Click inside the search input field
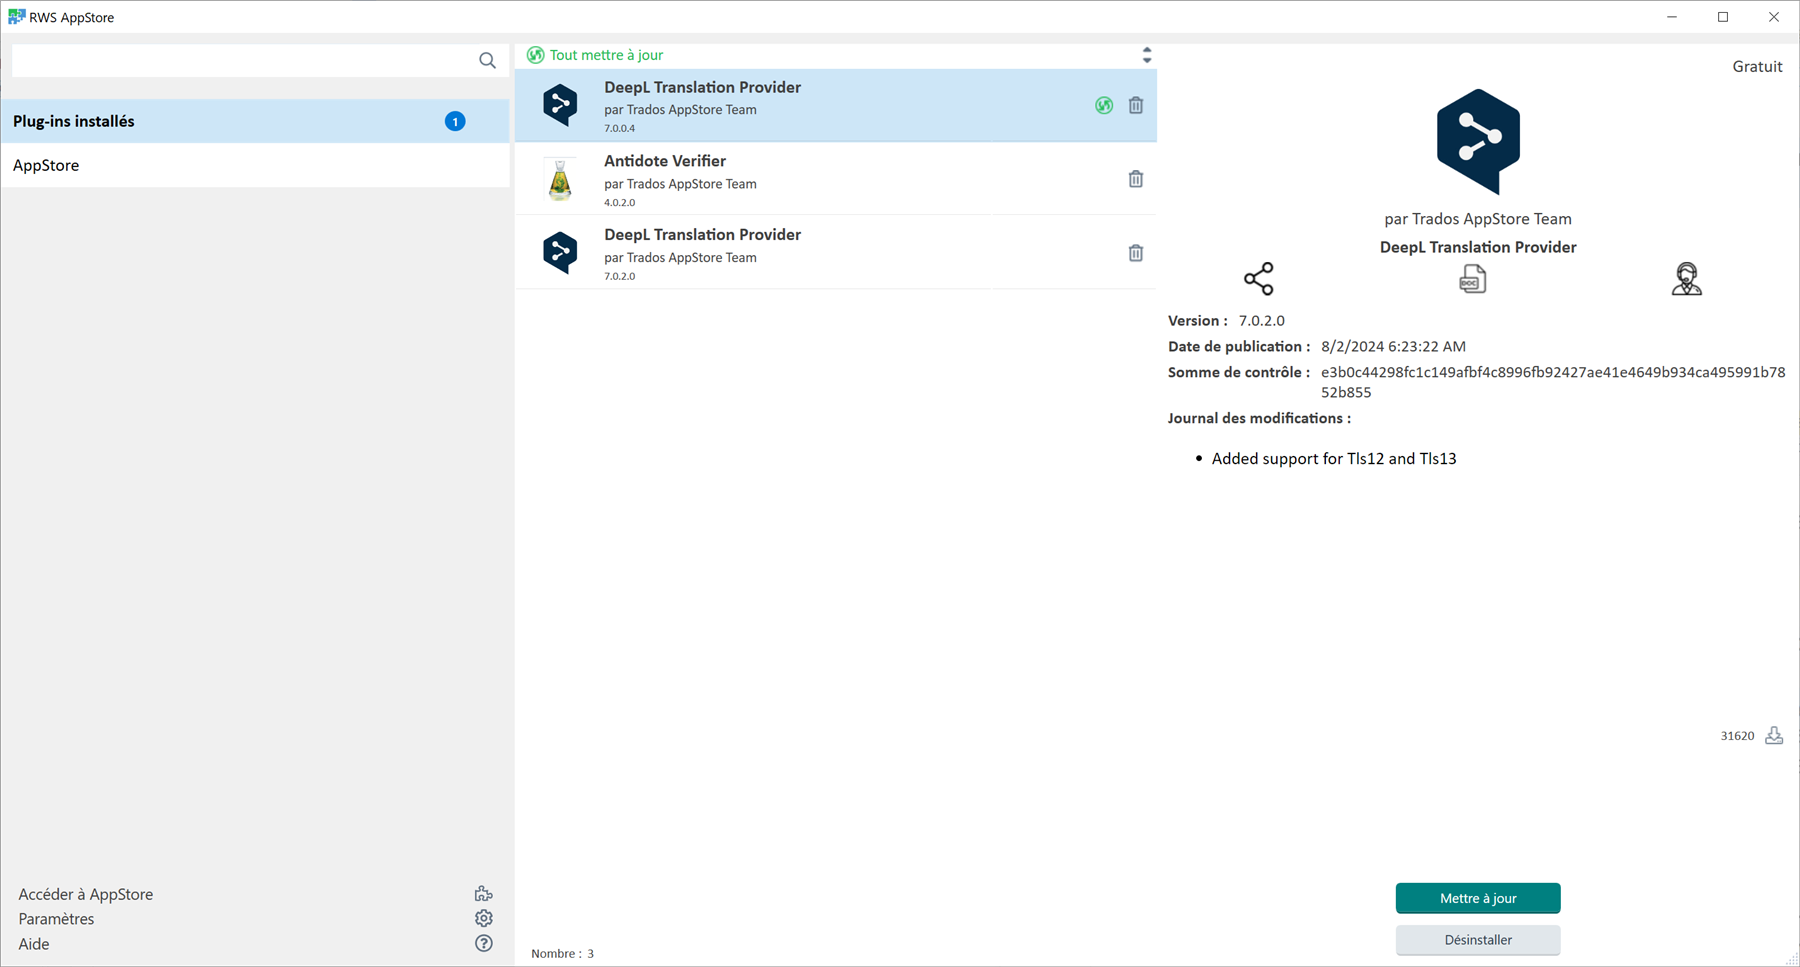Screen dimensions: 1800x967 240,59
